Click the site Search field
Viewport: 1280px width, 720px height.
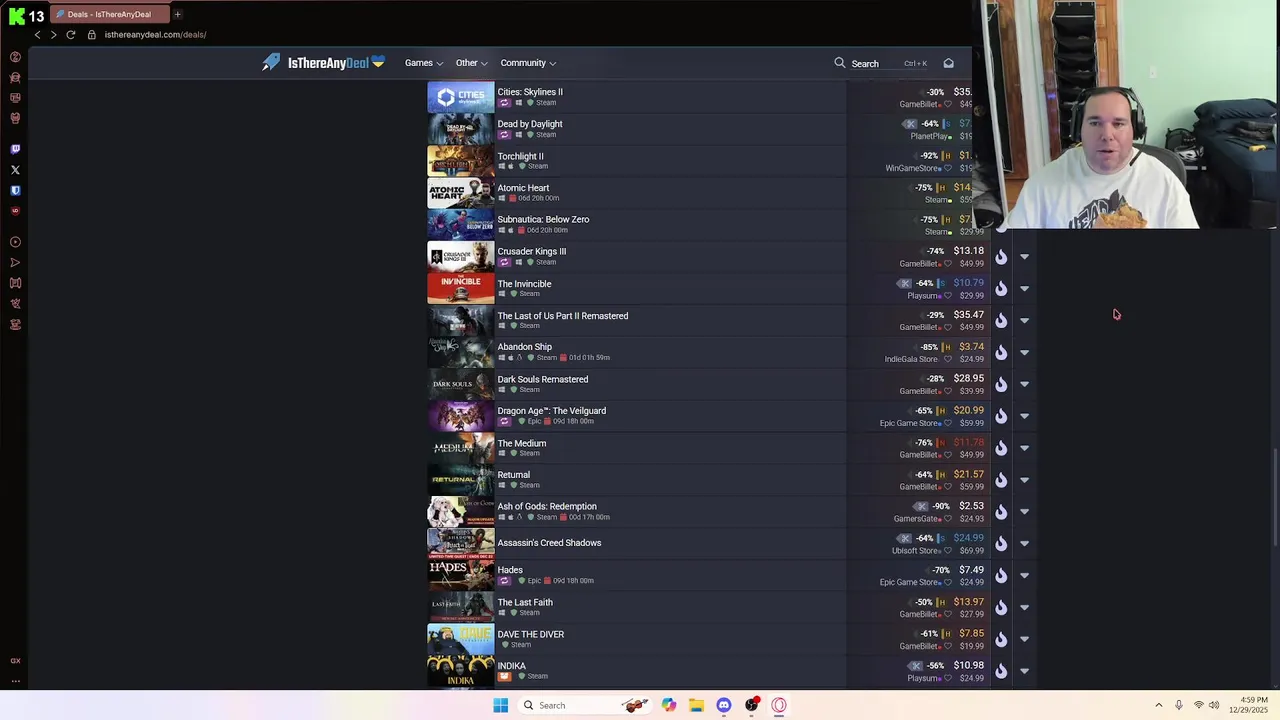click(x=890, y=63)
